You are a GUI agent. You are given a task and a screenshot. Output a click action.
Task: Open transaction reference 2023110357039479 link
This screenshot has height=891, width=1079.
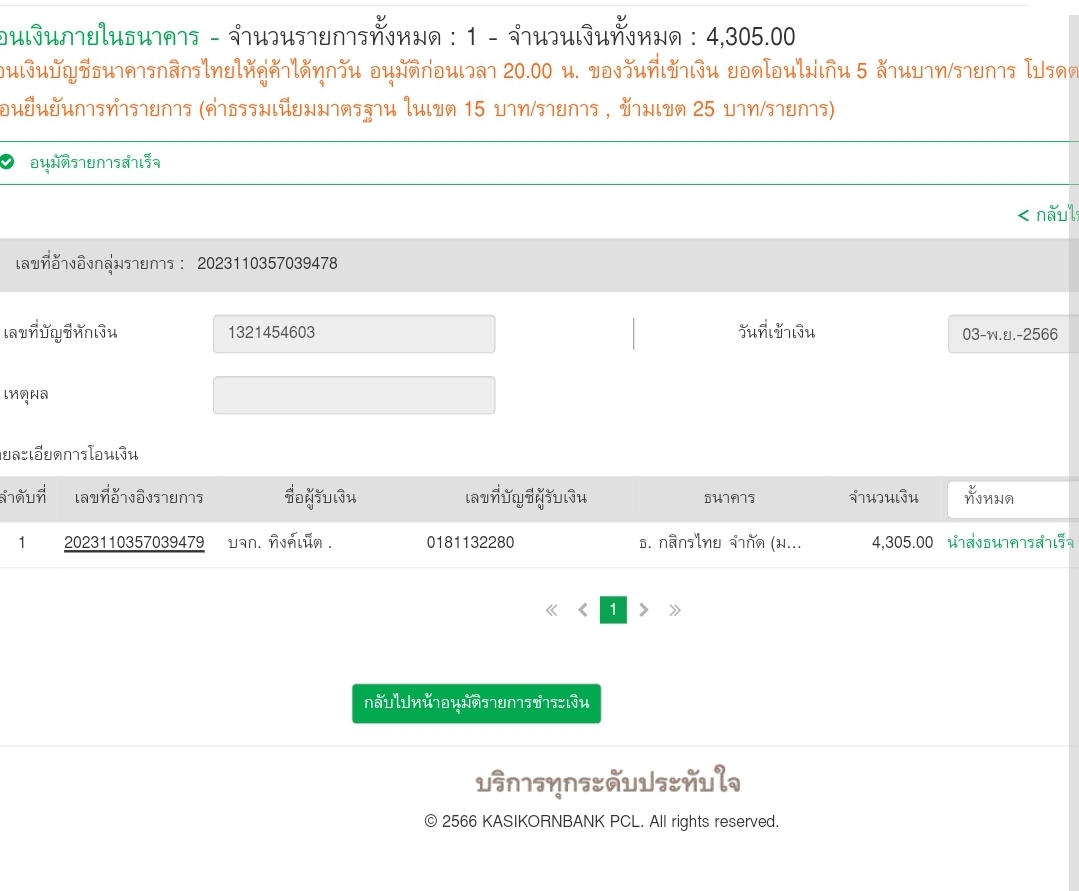tap(134, 542)
